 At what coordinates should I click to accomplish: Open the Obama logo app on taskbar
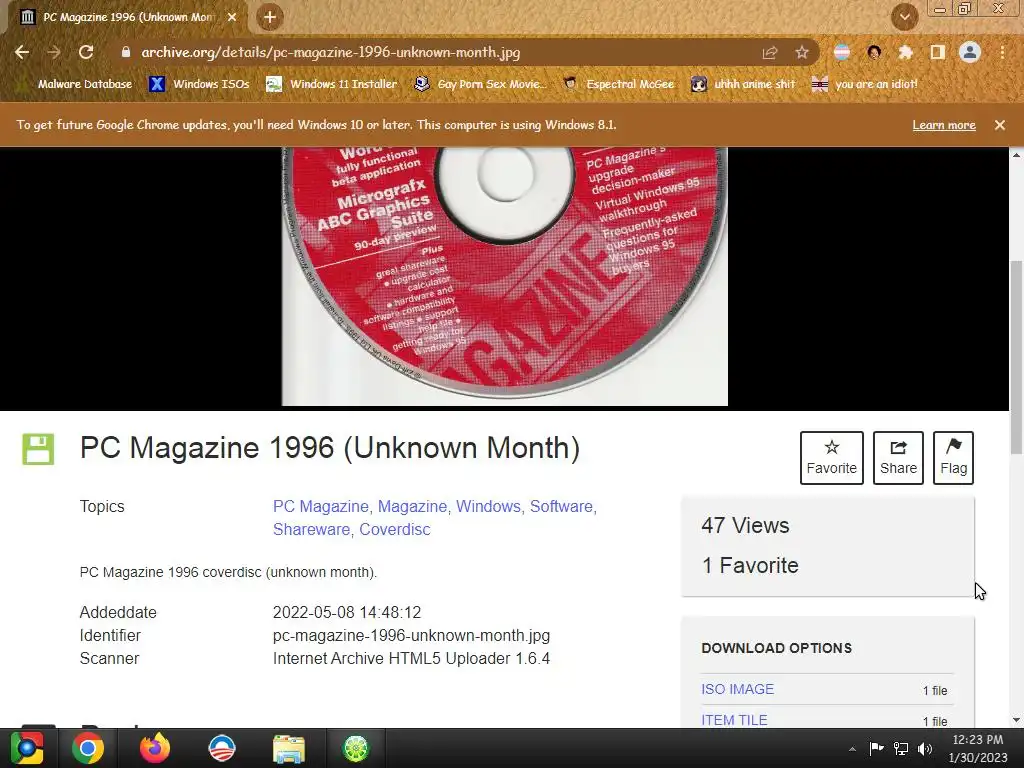pos(222,748)
